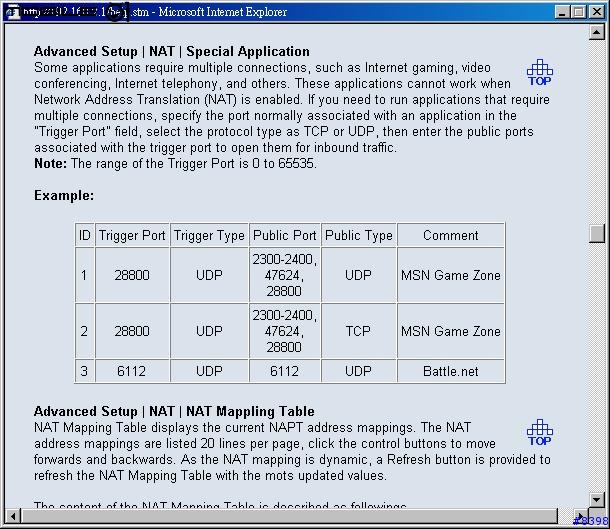Click the Special Application section heading
Image resolution: width=610 pixels, height=529 pixels.
172,51
